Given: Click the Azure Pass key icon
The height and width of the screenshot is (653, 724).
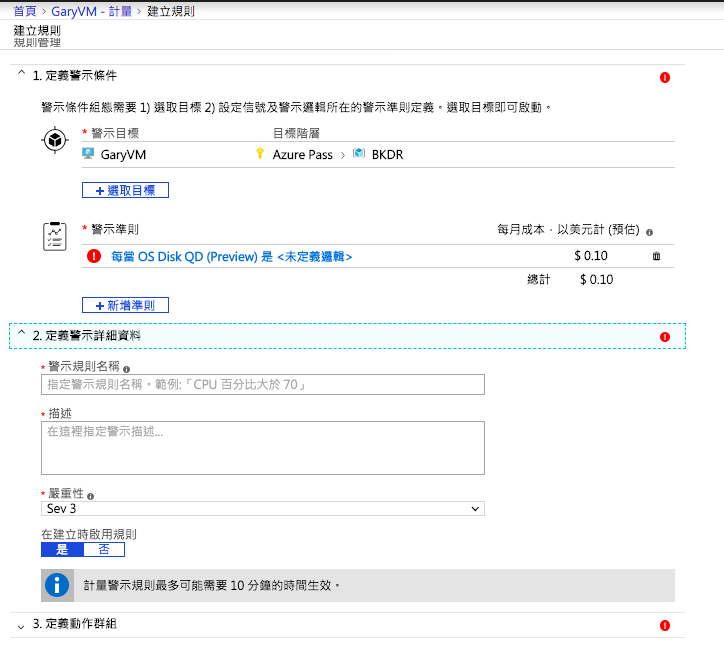Looking at the screenshot, I should coord(260,153).
